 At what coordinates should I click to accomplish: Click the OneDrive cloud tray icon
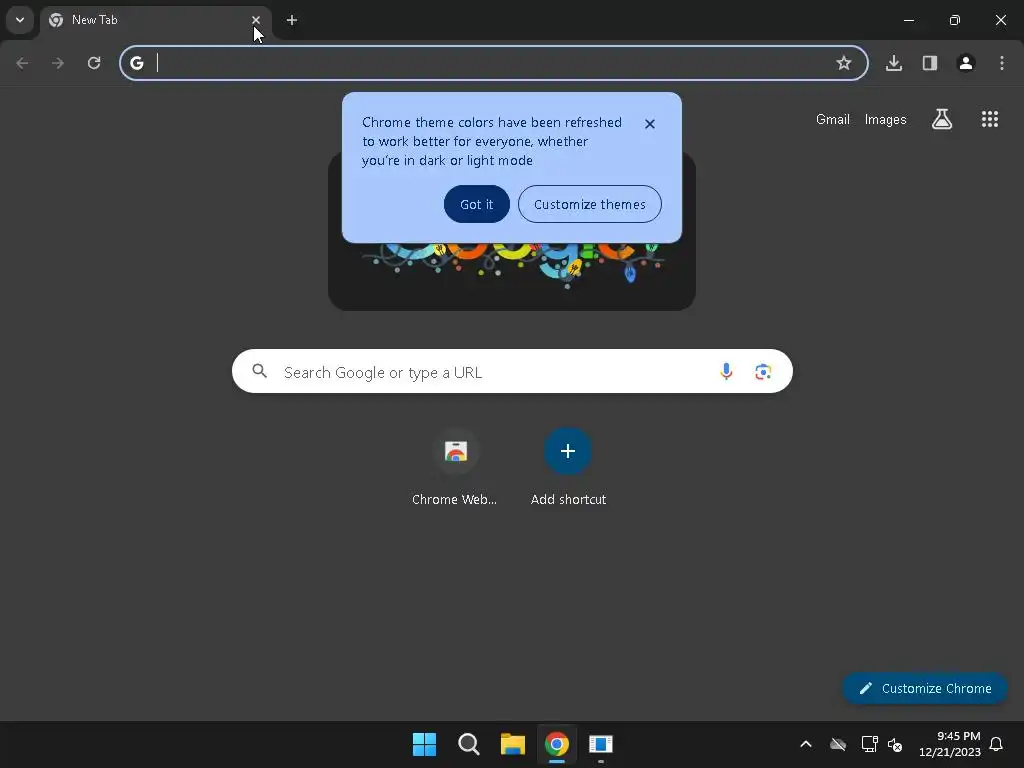pyautogui.click(x=838, y=744)
